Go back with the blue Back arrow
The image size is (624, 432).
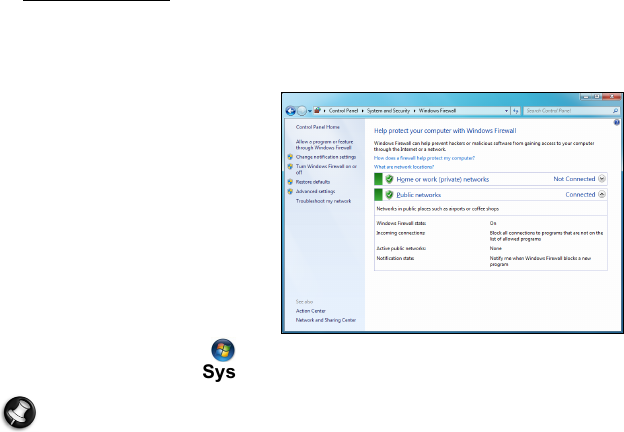[291, 111]
